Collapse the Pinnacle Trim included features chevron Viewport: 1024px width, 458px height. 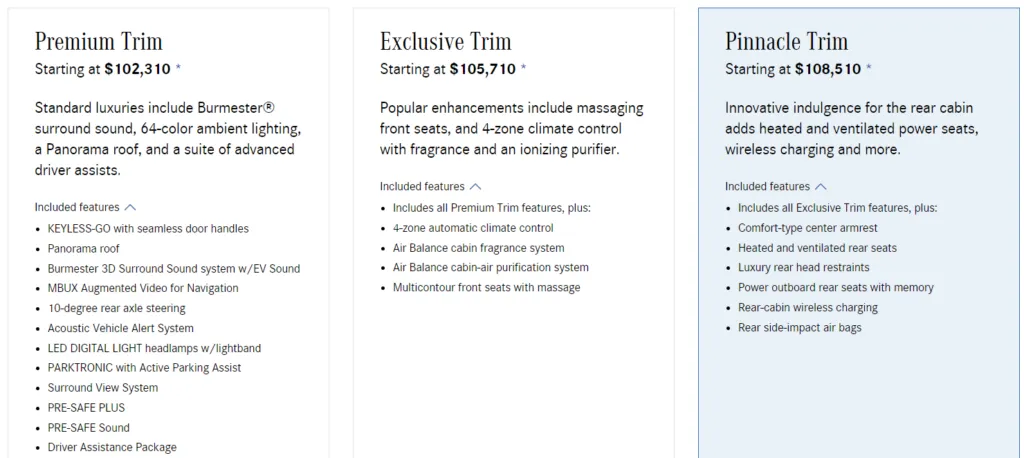click(821, 186)
